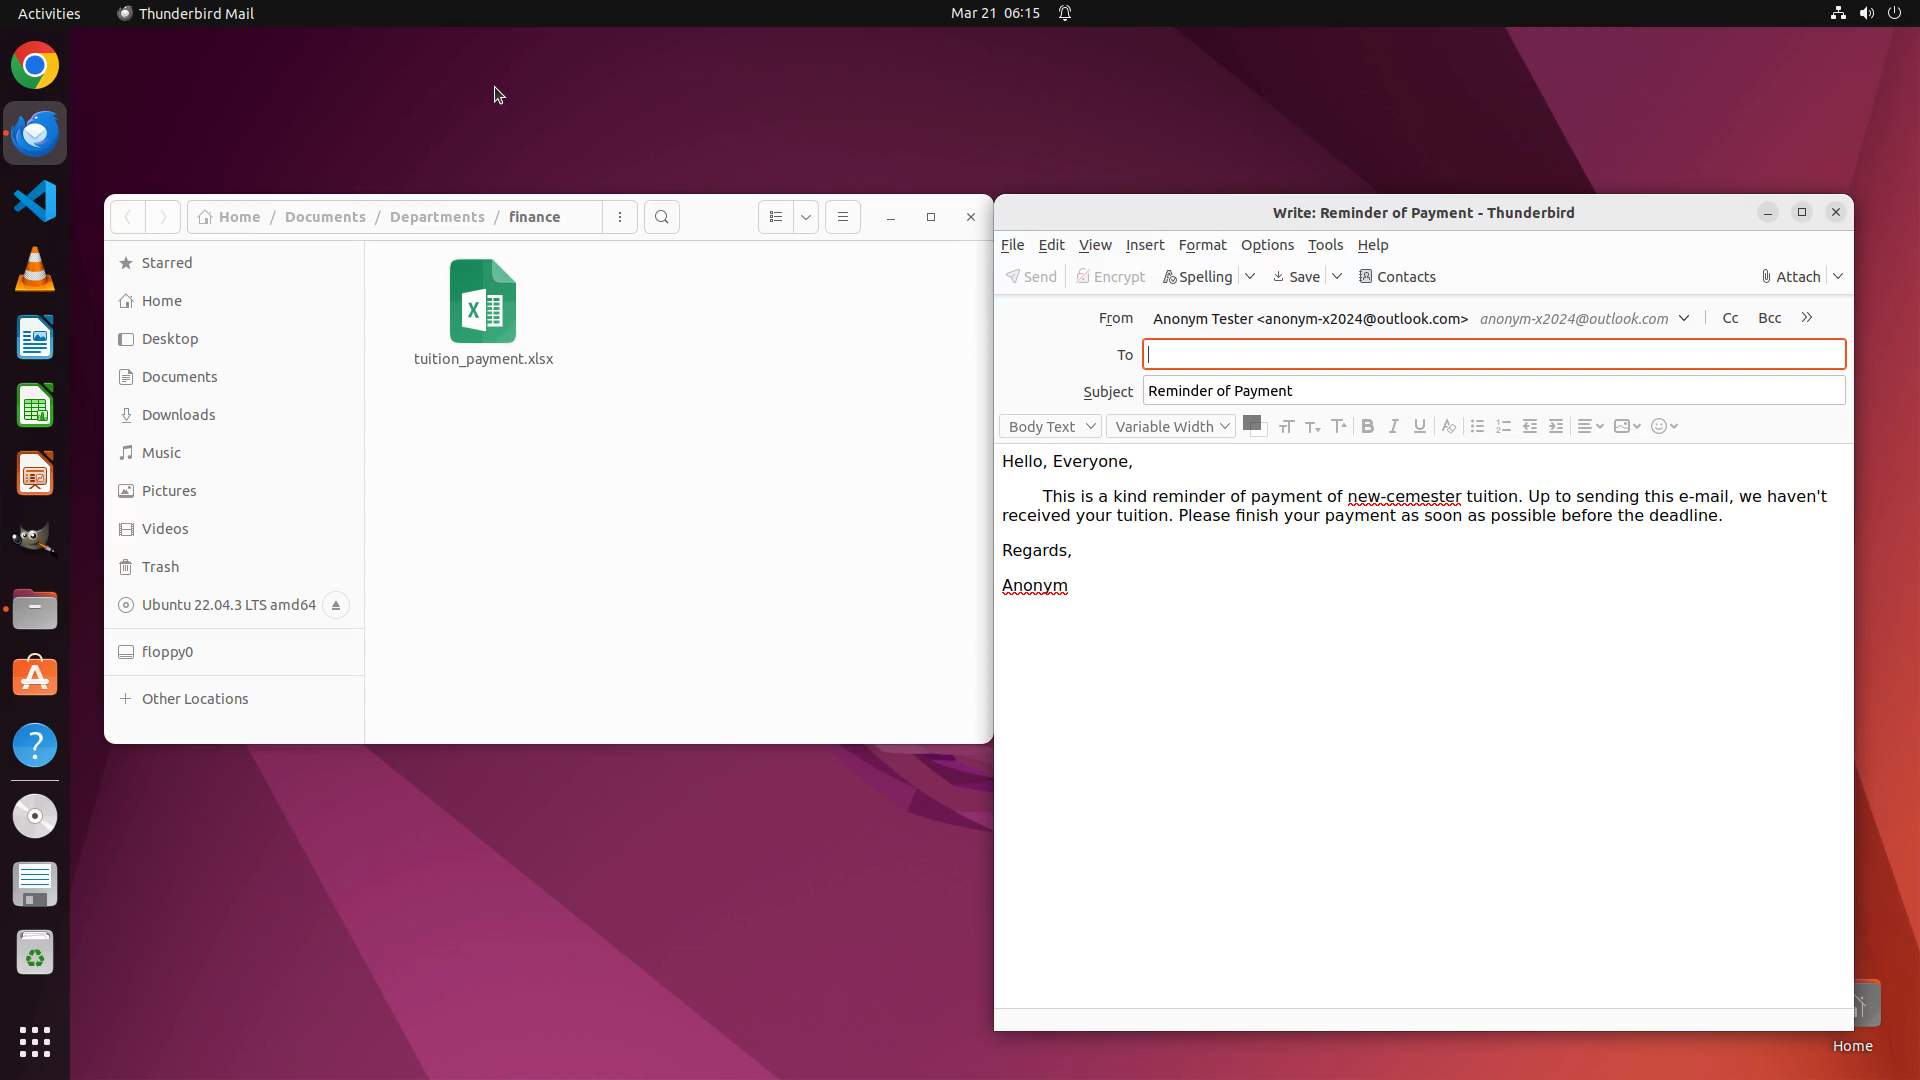Click the insert image icon

pos(1627,426)
